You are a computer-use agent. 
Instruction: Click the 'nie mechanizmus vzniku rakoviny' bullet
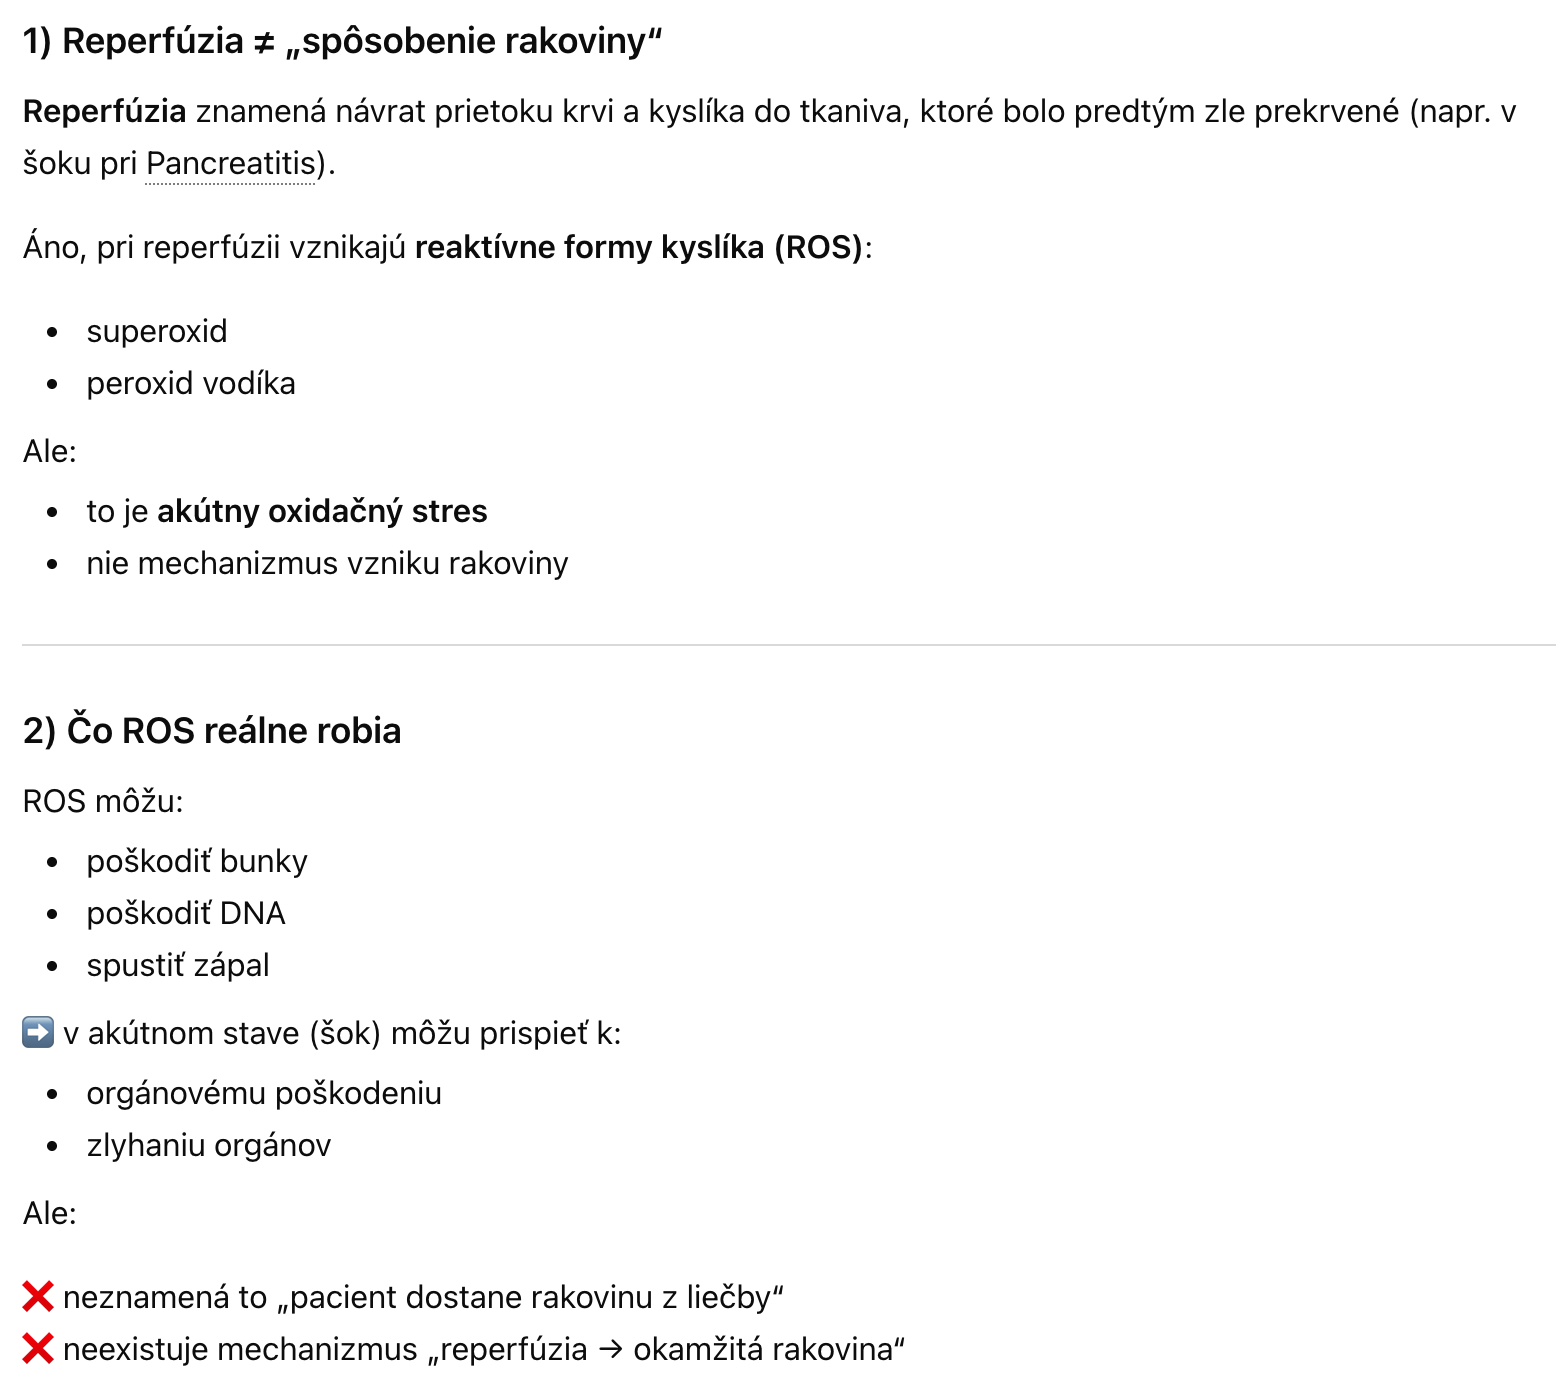coord(327,563)
